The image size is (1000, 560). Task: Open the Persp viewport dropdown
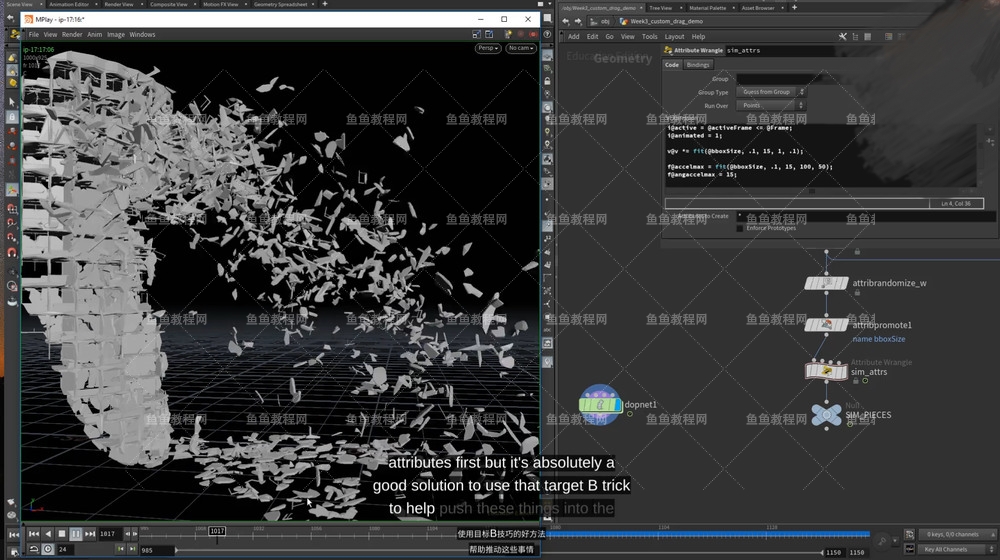pyautogui.click(x=488, y=48)
